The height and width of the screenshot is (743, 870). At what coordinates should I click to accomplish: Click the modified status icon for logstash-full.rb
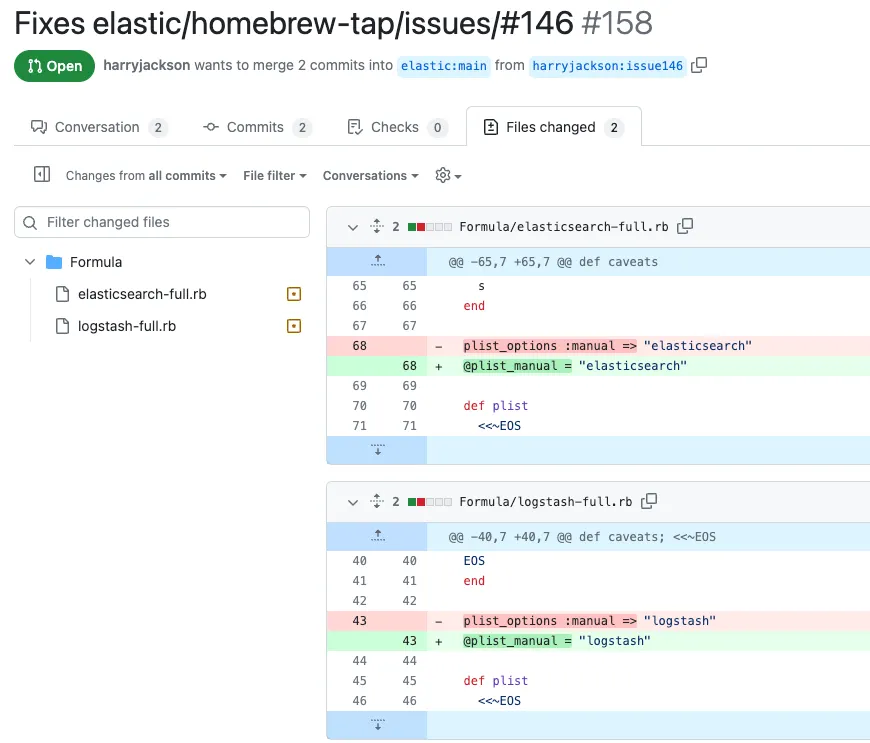click(x=294, y=326)
